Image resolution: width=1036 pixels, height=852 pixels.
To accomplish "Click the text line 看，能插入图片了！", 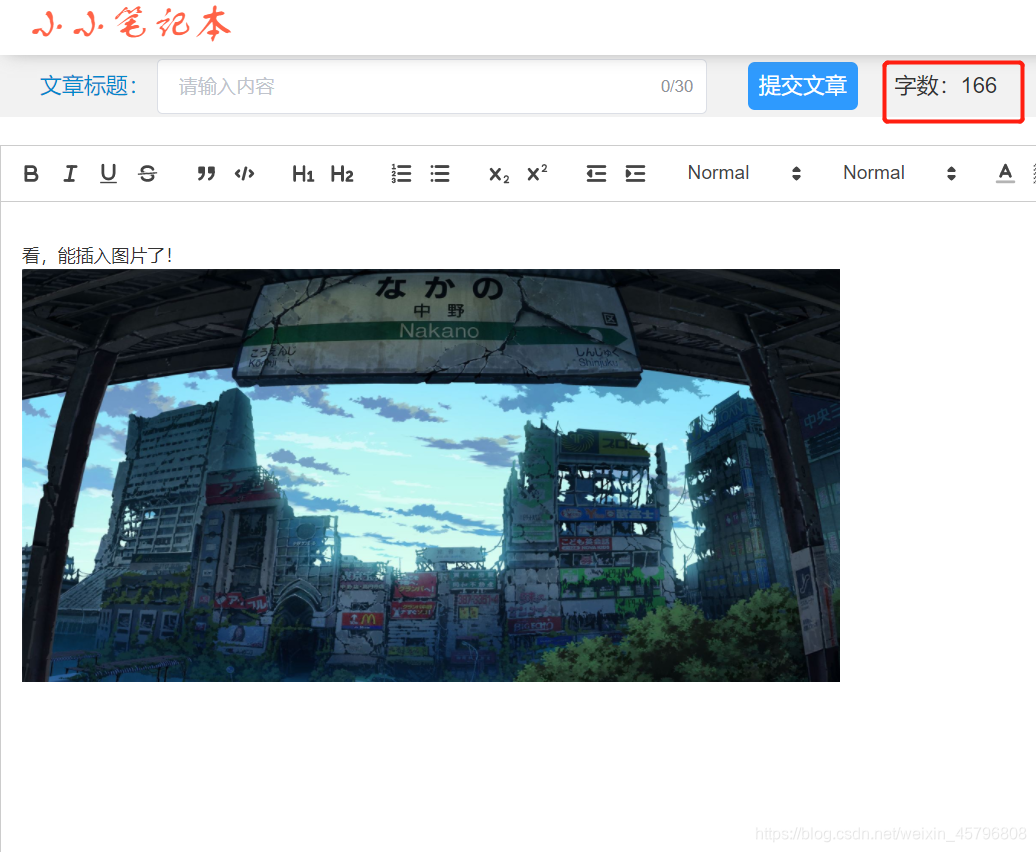I will coord(97,256).
